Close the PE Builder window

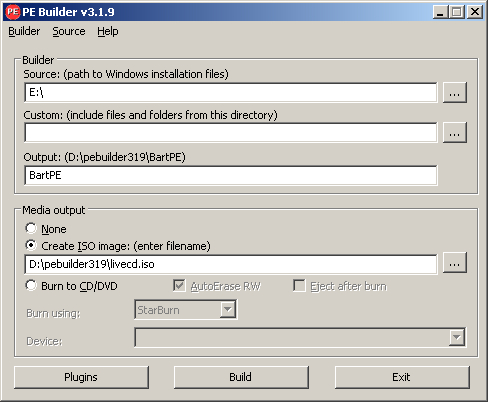tap(475, 12)
